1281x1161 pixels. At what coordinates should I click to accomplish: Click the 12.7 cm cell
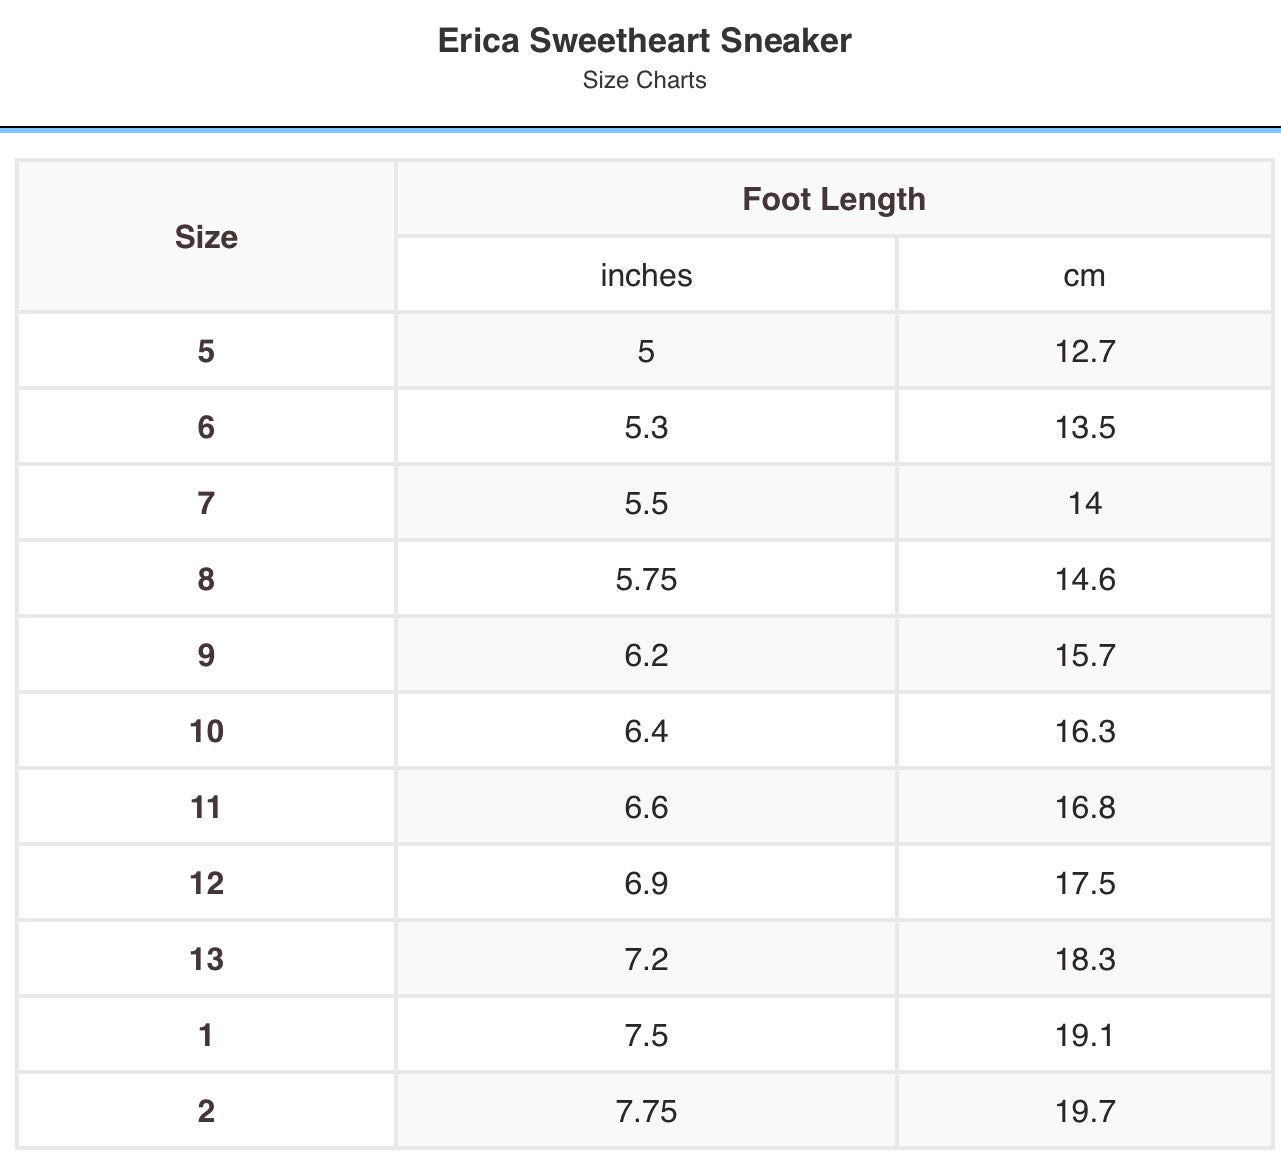point(1085,351)
